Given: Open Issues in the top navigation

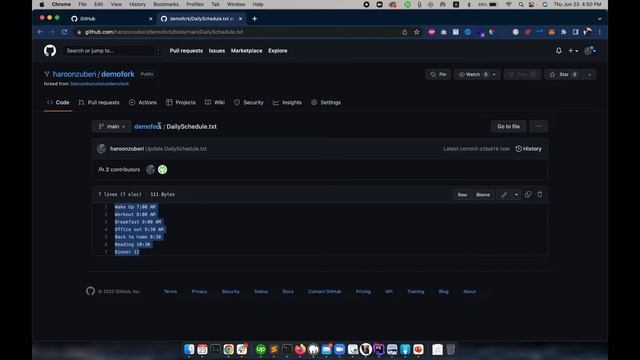Looking at the screenshot, I should click(x=217, y=51).
